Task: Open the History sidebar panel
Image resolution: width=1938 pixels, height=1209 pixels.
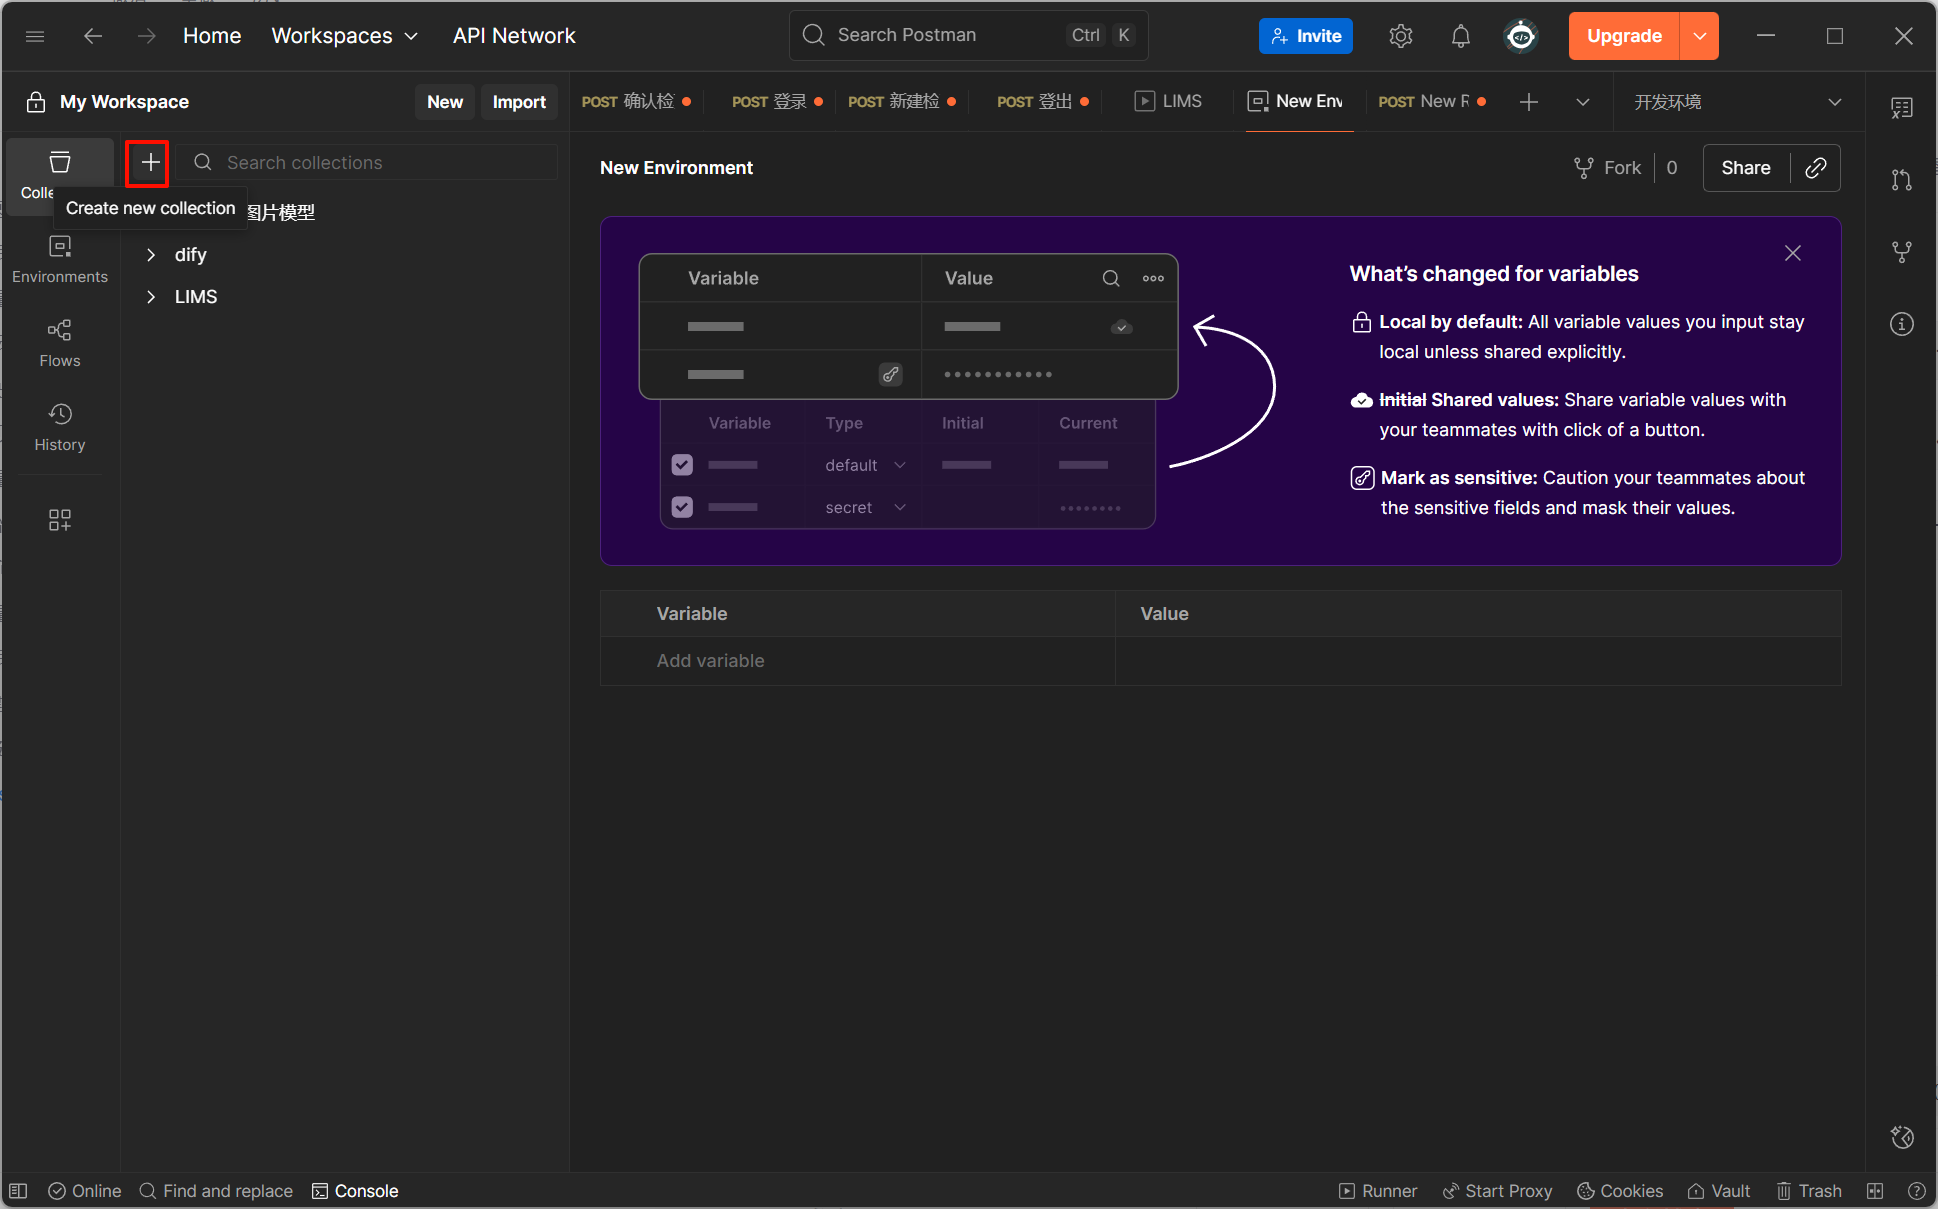Action: click(60, 427)
